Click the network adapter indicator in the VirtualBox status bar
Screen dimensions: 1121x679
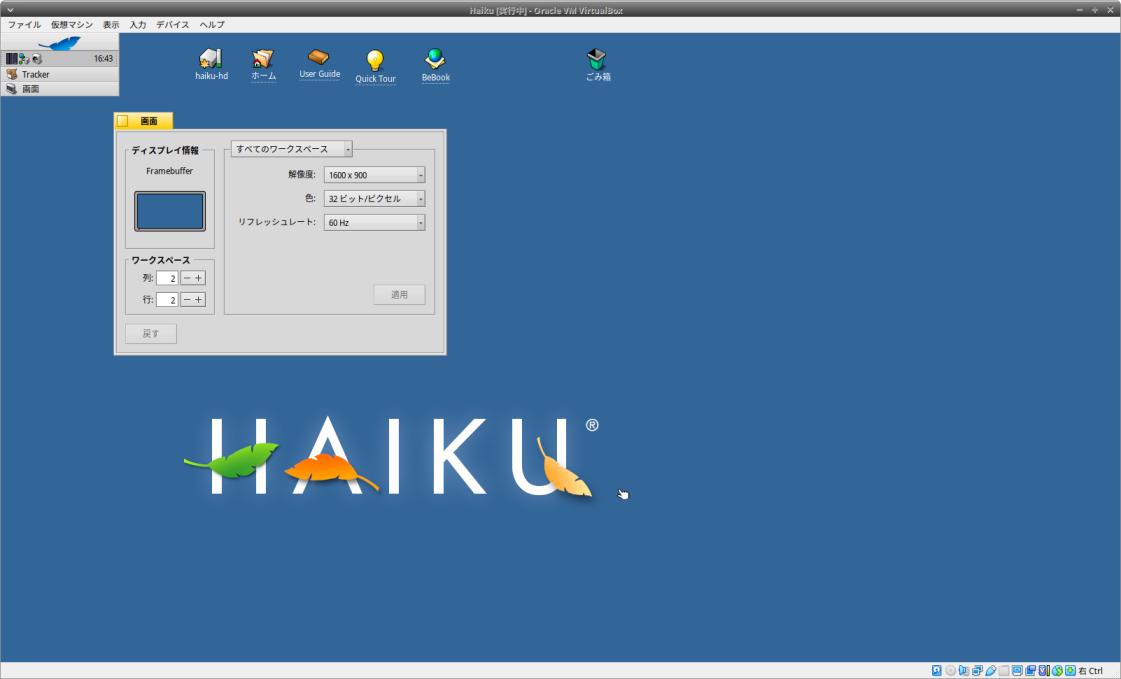click(977, 670)
